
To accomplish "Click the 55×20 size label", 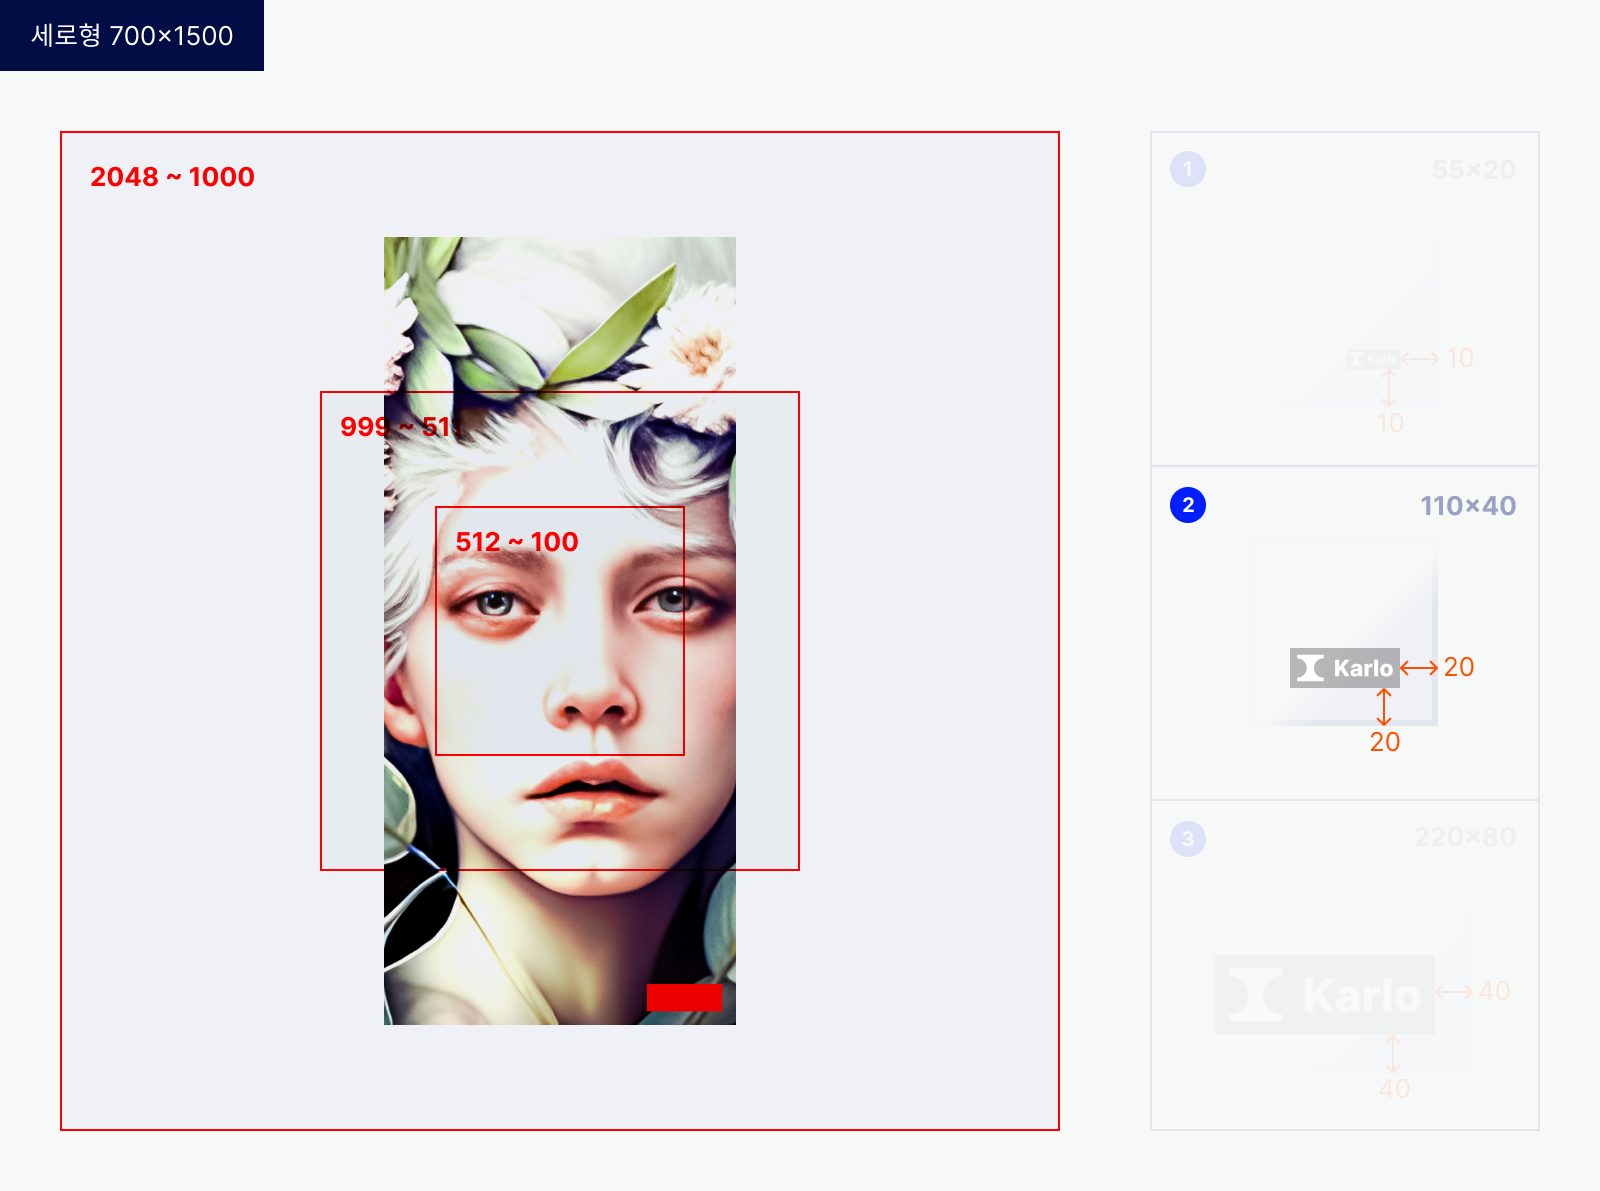I will (x=1474, y=170).
